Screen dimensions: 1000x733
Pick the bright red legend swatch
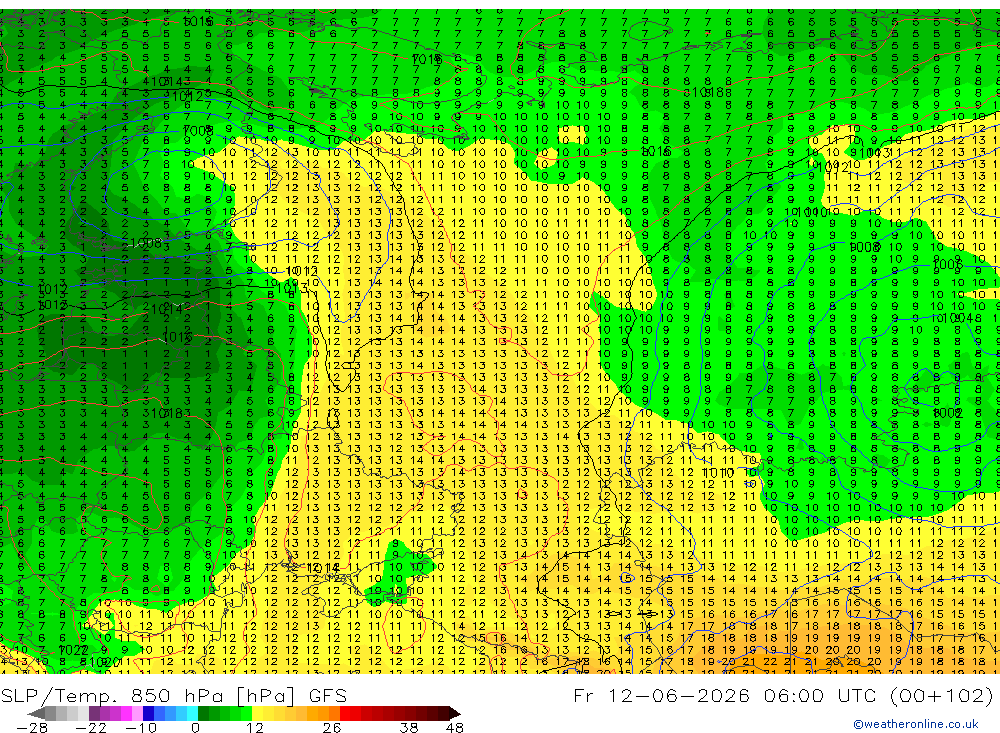pos(345,713)
